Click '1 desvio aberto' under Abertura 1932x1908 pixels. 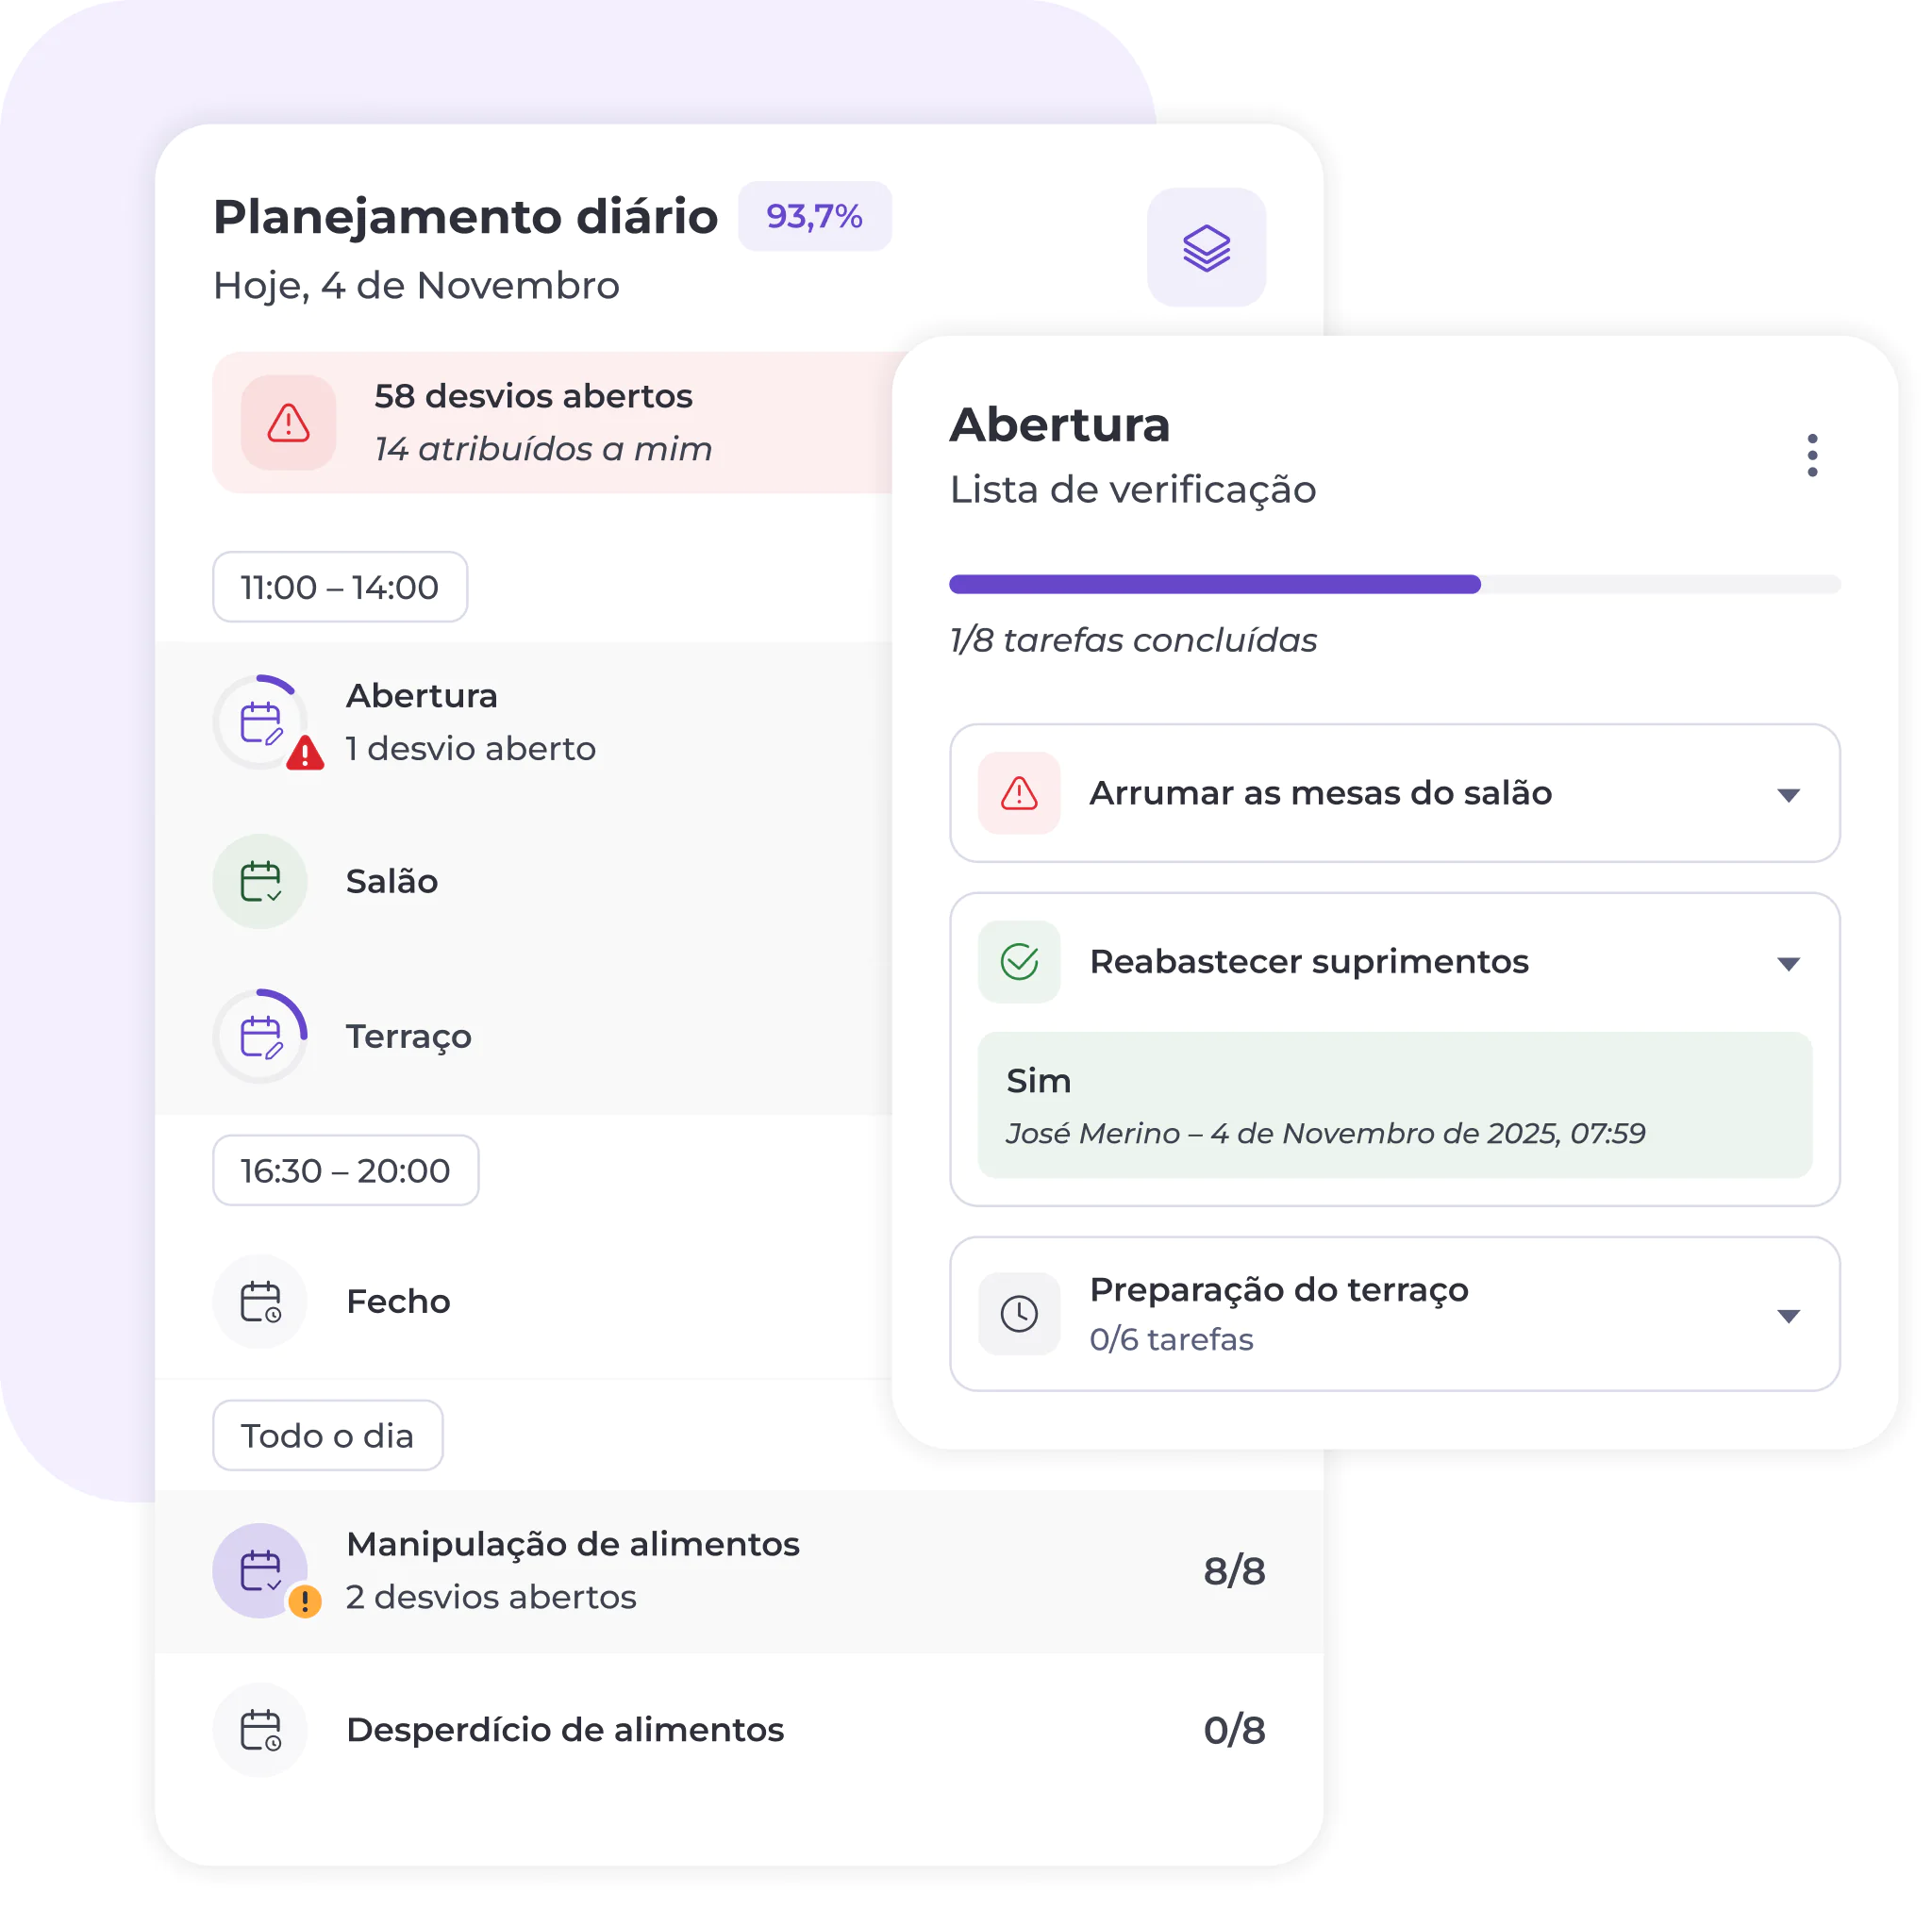pyautogui.click(x=471, y=748)
